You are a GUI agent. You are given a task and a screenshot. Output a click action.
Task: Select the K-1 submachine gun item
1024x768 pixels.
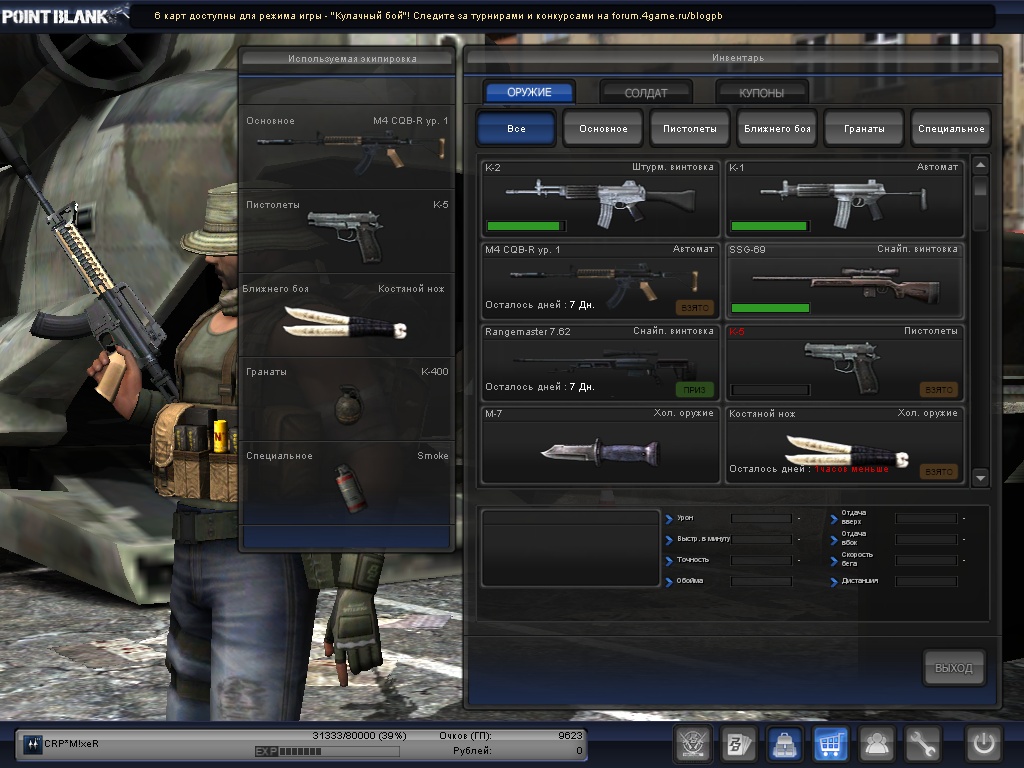[844, 199]
